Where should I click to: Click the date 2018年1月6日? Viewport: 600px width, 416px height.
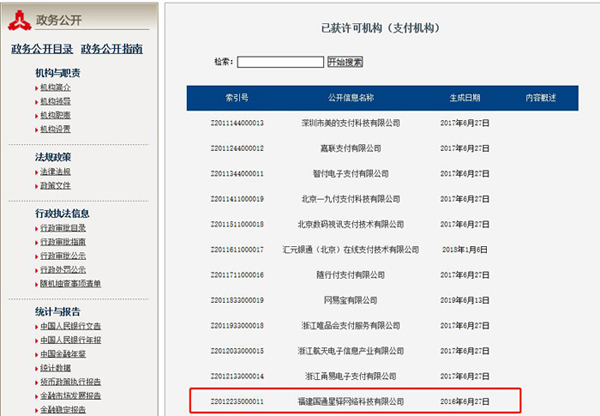coord(465,250)
